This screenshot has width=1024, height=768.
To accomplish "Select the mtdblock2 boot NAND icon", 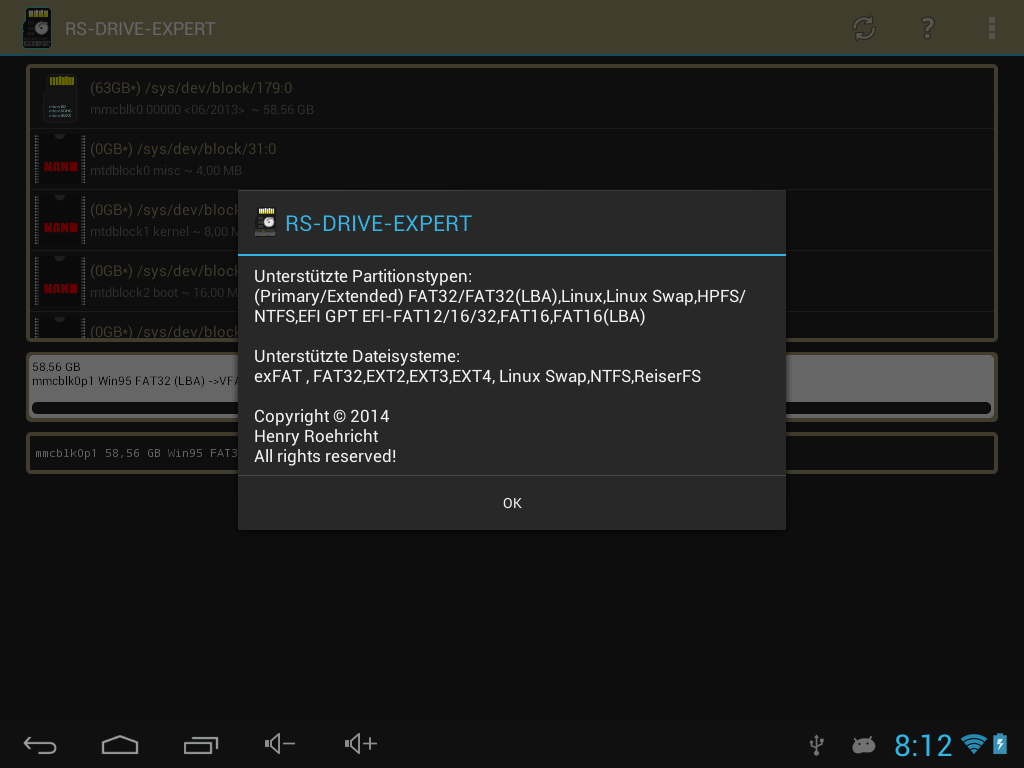I will [x=60, y=281].
